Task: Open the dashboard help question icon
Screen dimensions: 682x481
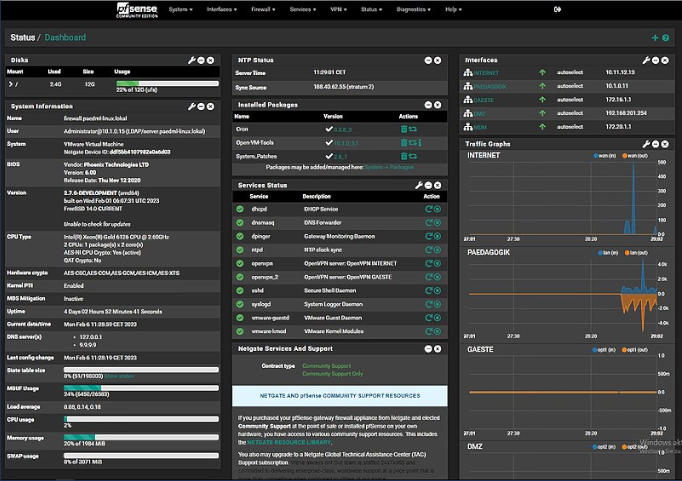Action: [665, 38]
